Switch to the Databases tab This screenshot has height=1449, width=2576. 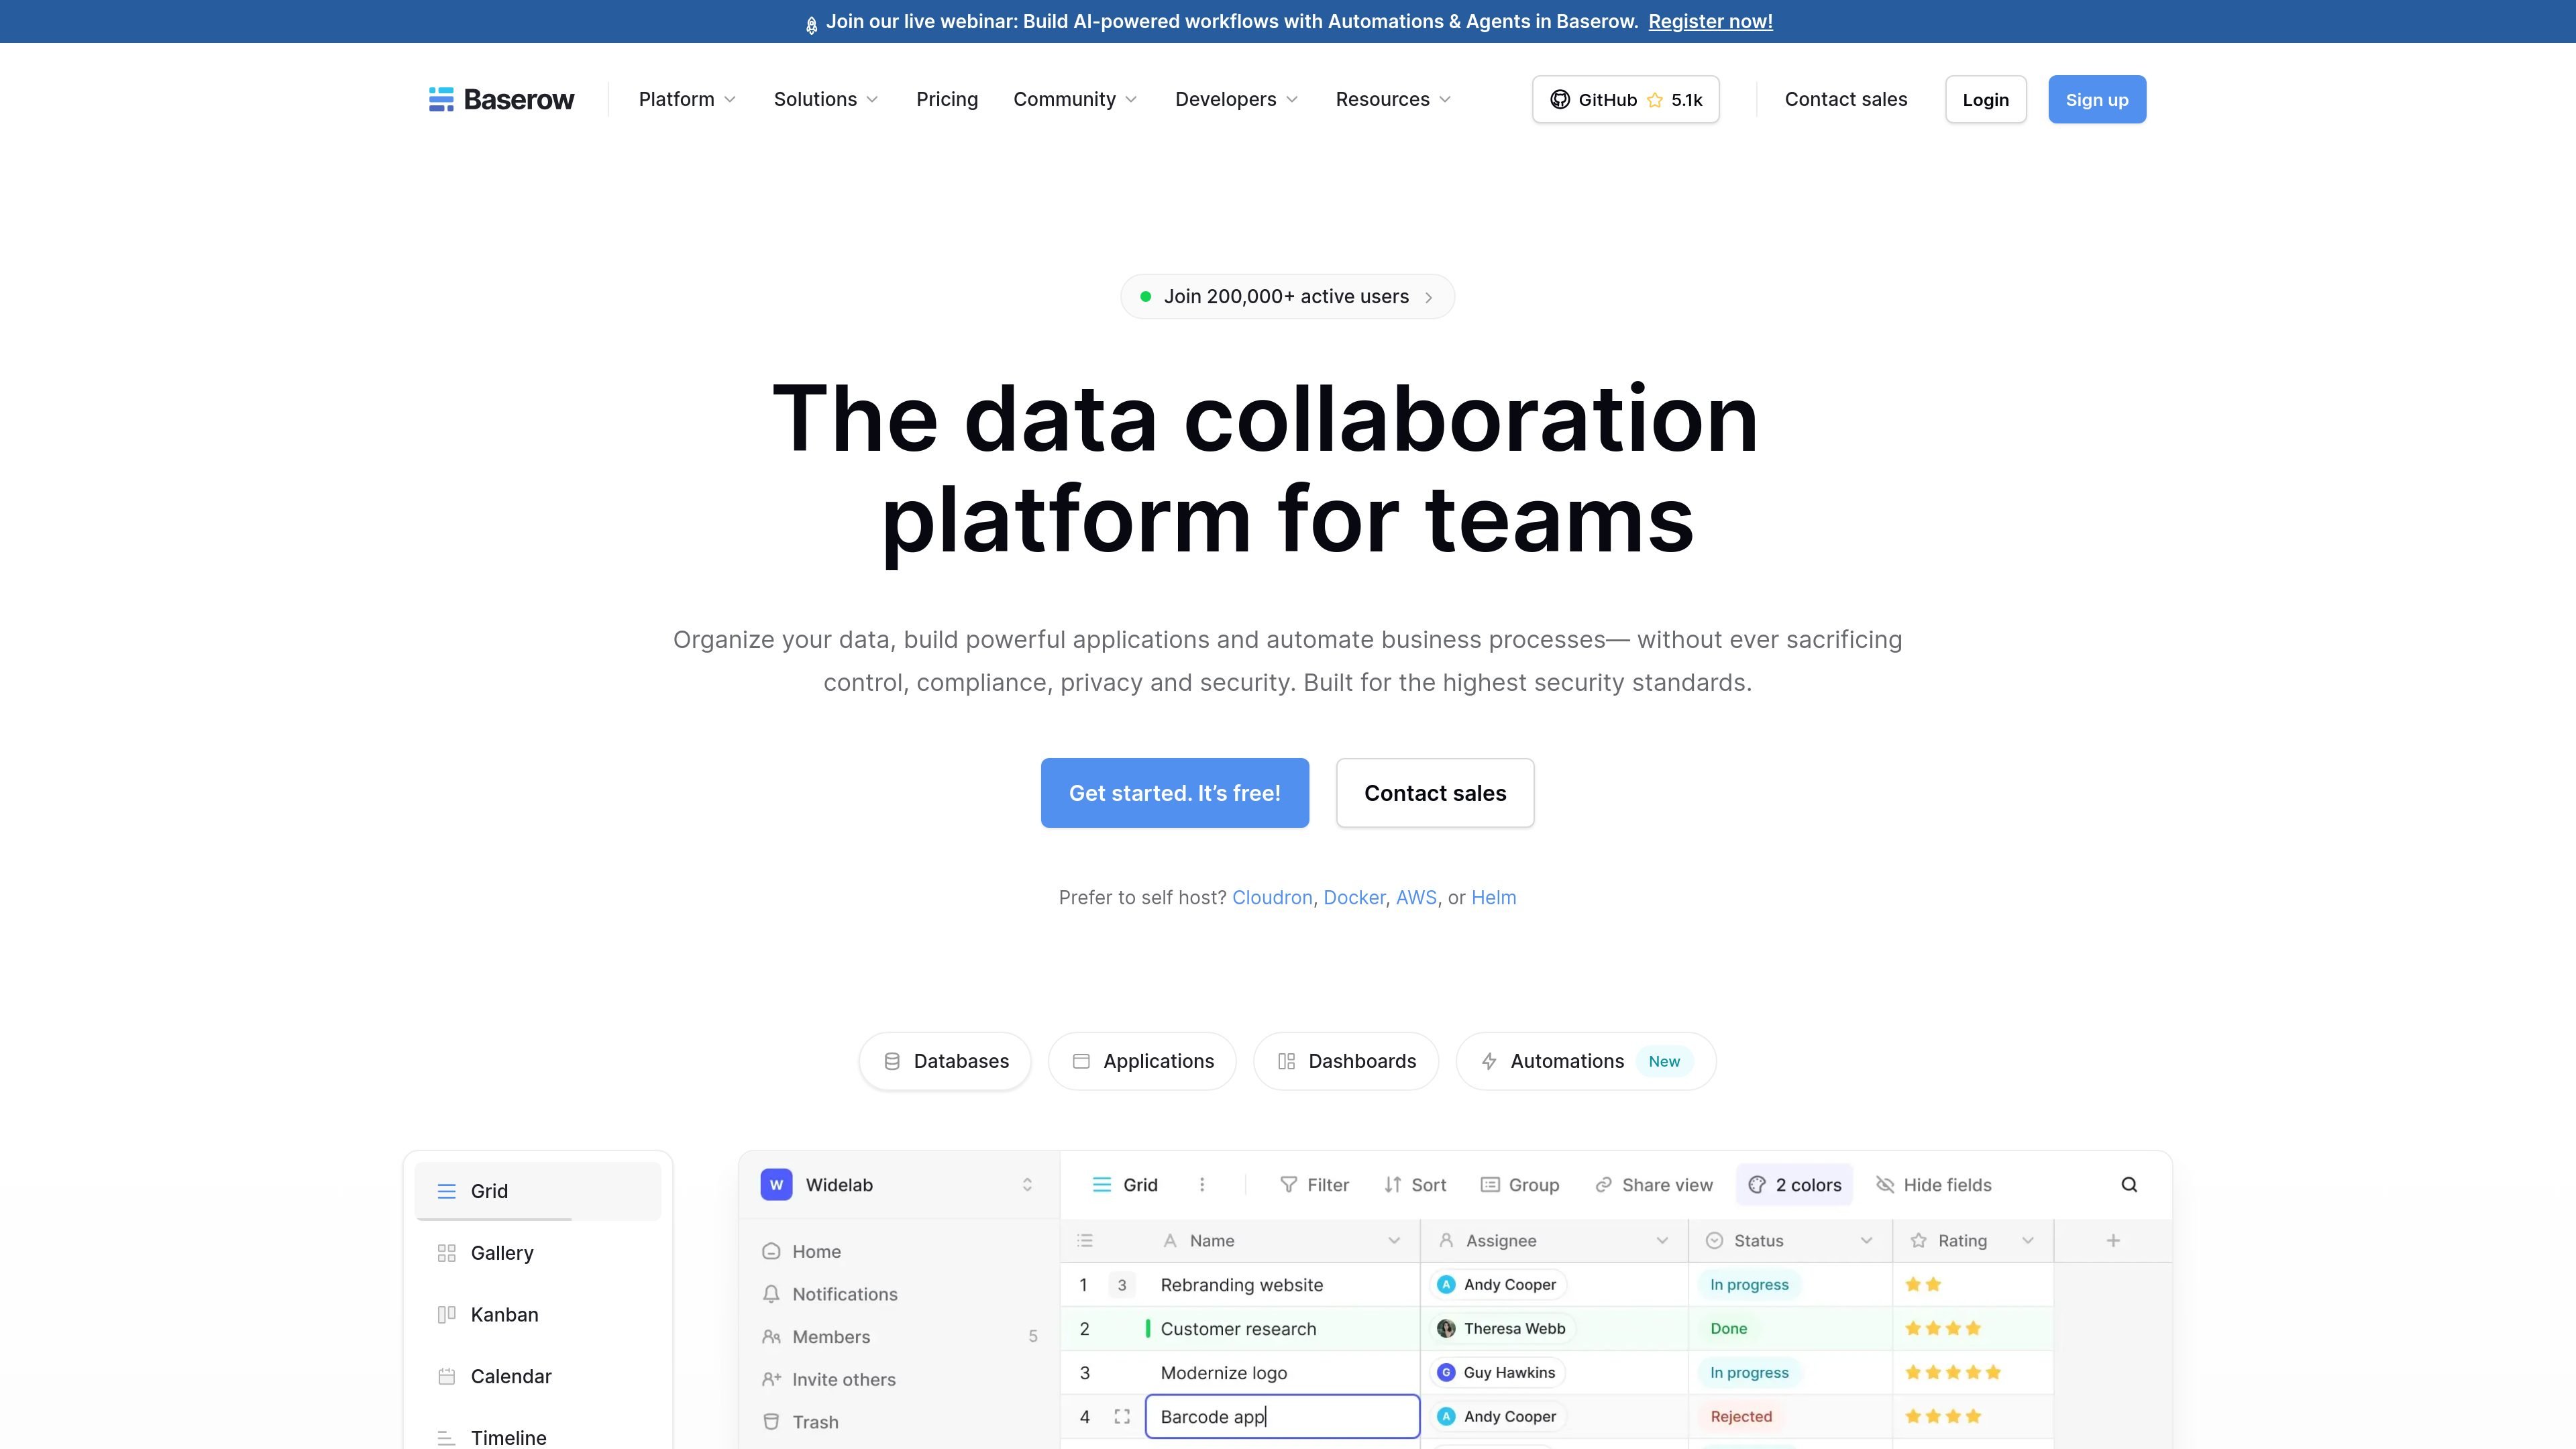945,1061
